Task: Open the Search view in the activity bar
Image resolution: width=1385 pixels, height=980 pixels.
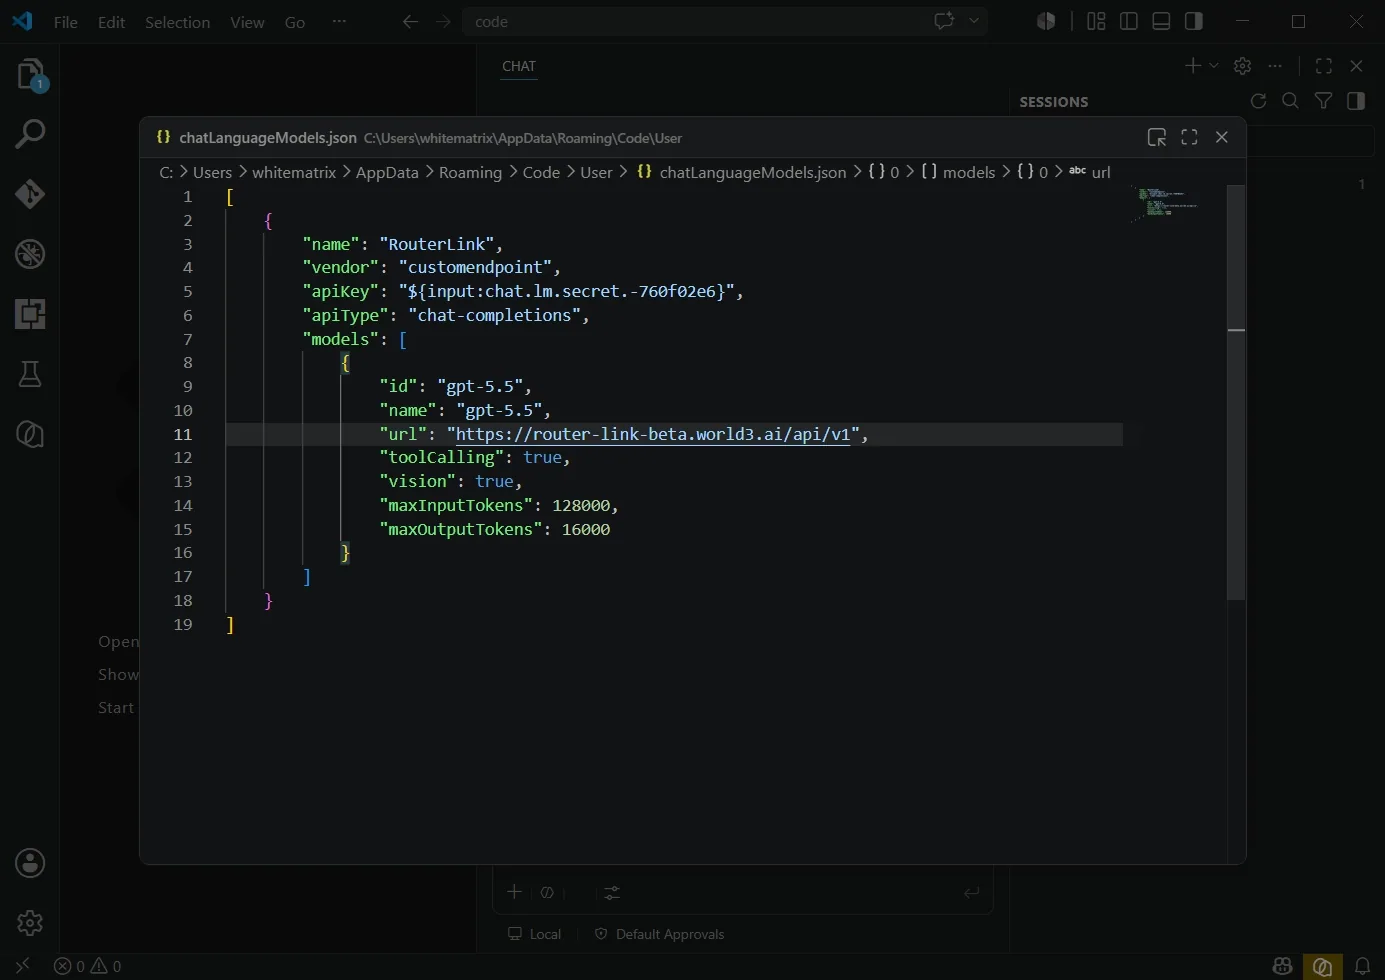Action: pyautogui.click(x=30, y=134)
